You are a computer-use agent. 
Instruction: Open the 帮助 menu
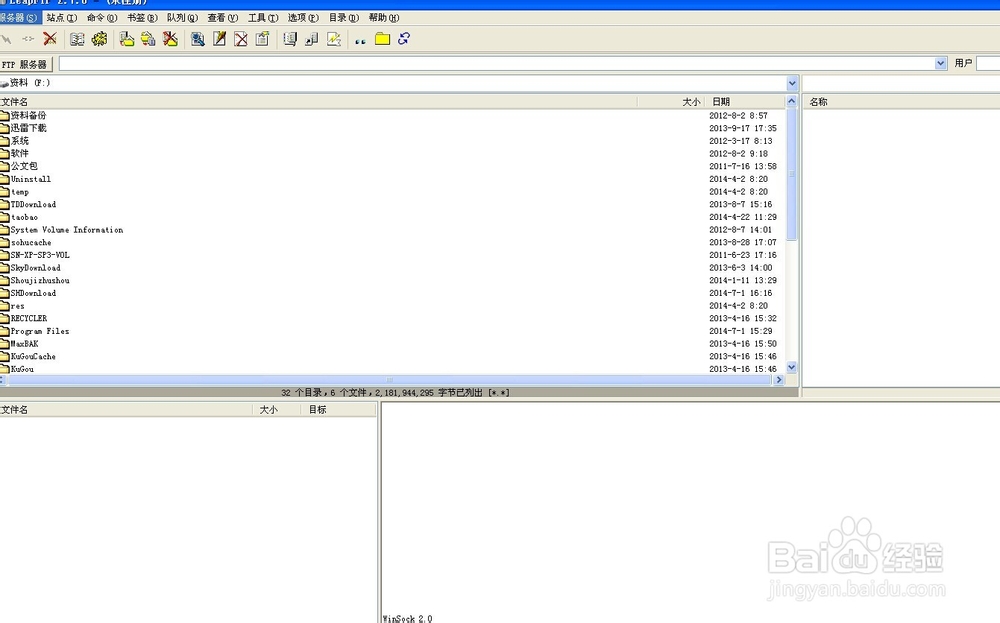(x=384, y=18)
